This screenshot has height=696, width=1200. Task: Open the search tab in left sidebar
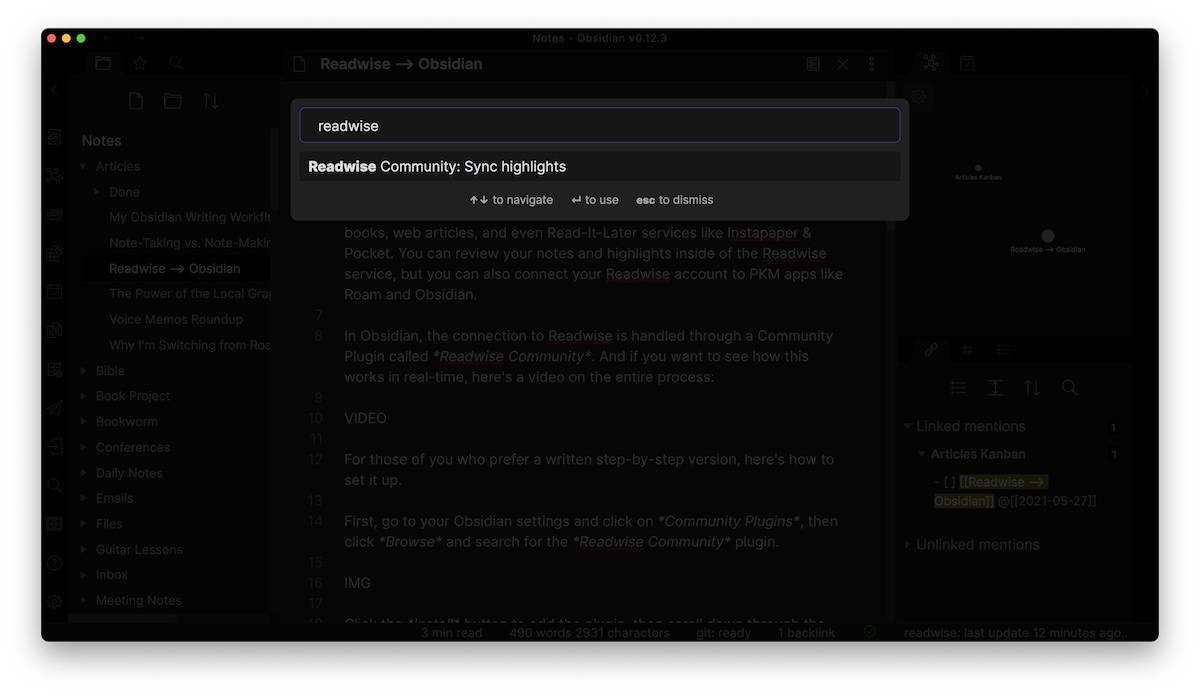[x=176, y=63]
